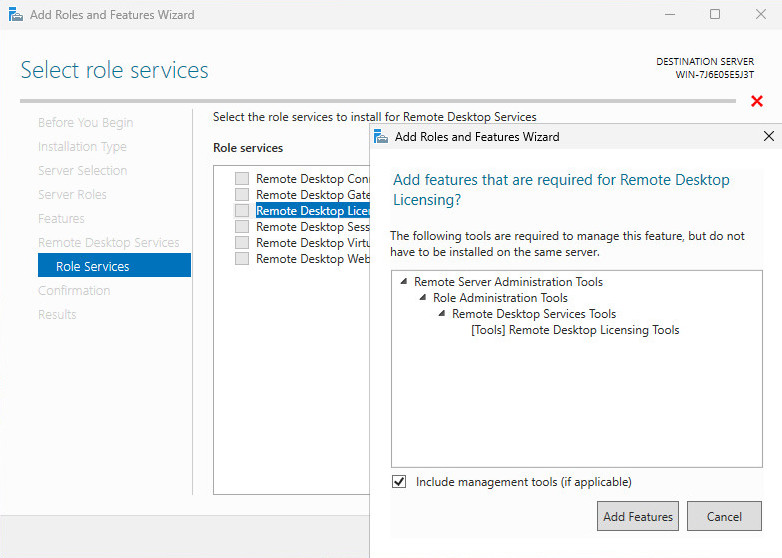Close the inner Add Roles dialog
Viewport: 782px width, 558px height.
[769, 136]
